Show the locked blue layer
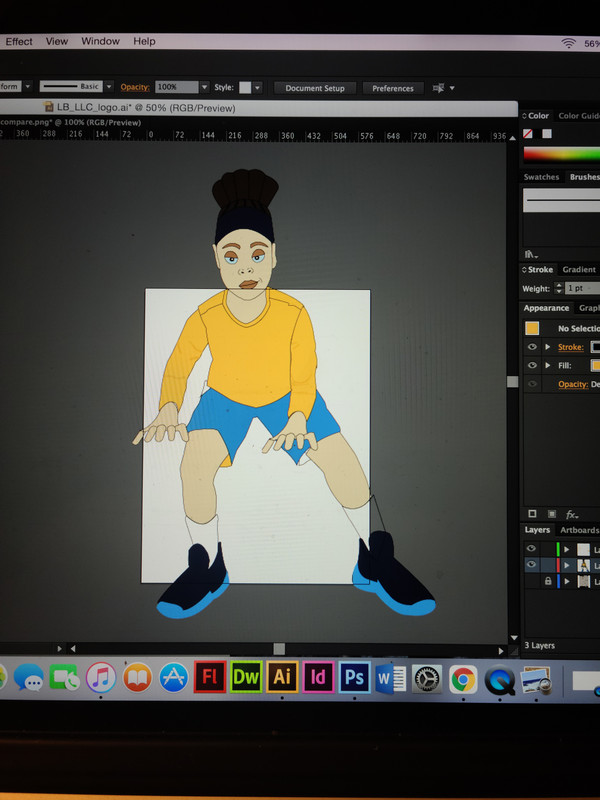The image size is (600, 800). click(x=531, y=581)
